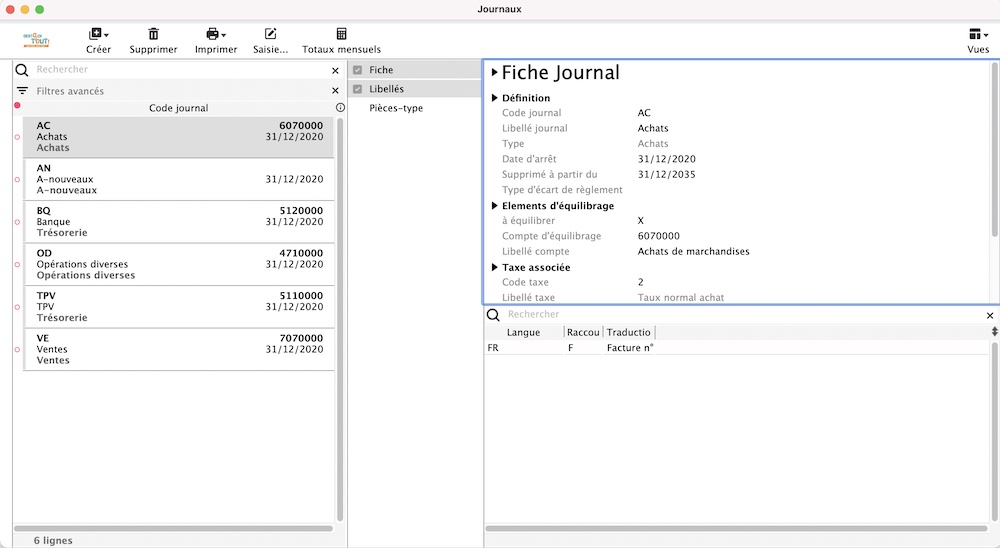Click the Fiche Journal vertical scrollbar
The height and width of the screenshot is (548, 1000).
[x=996, y=150]
